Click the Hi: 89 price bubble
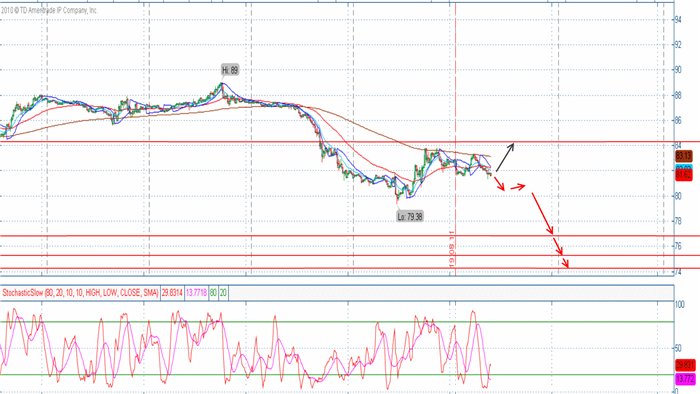700x394 pixels. [230, 70]
